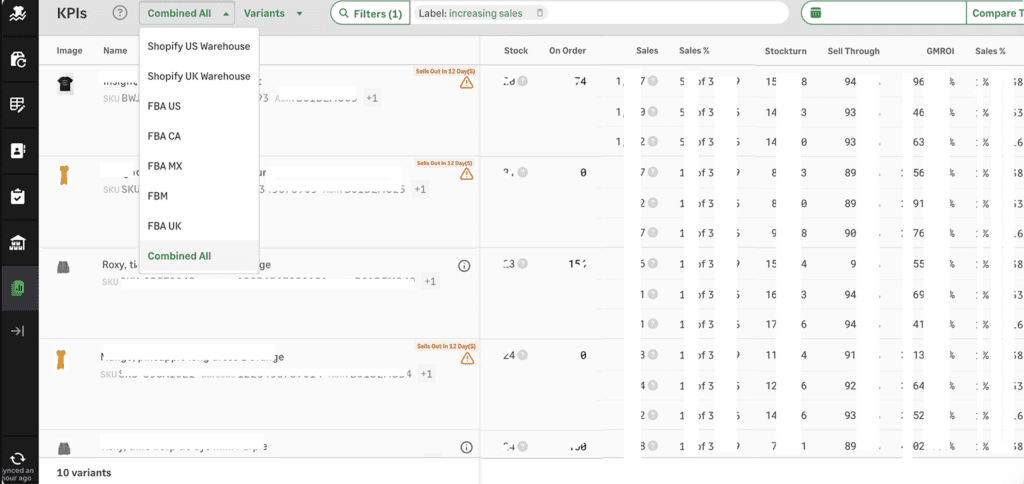
Task: Sort by the Stockturn column header
Action: coord(786,51)
